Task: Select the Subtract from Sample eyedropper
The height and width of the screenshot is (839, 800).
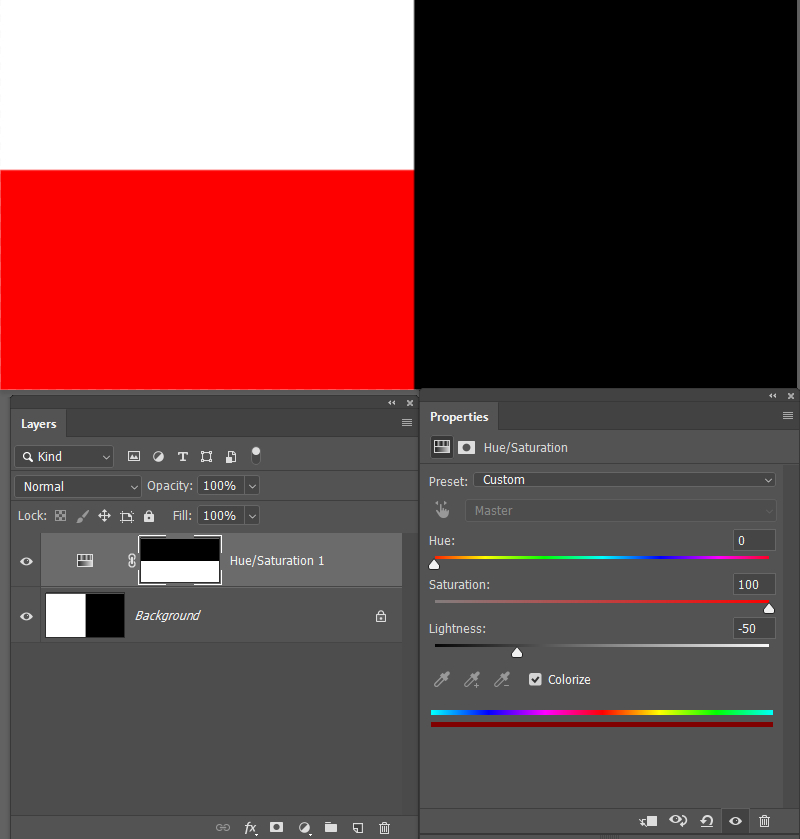Action: point(502,680)
